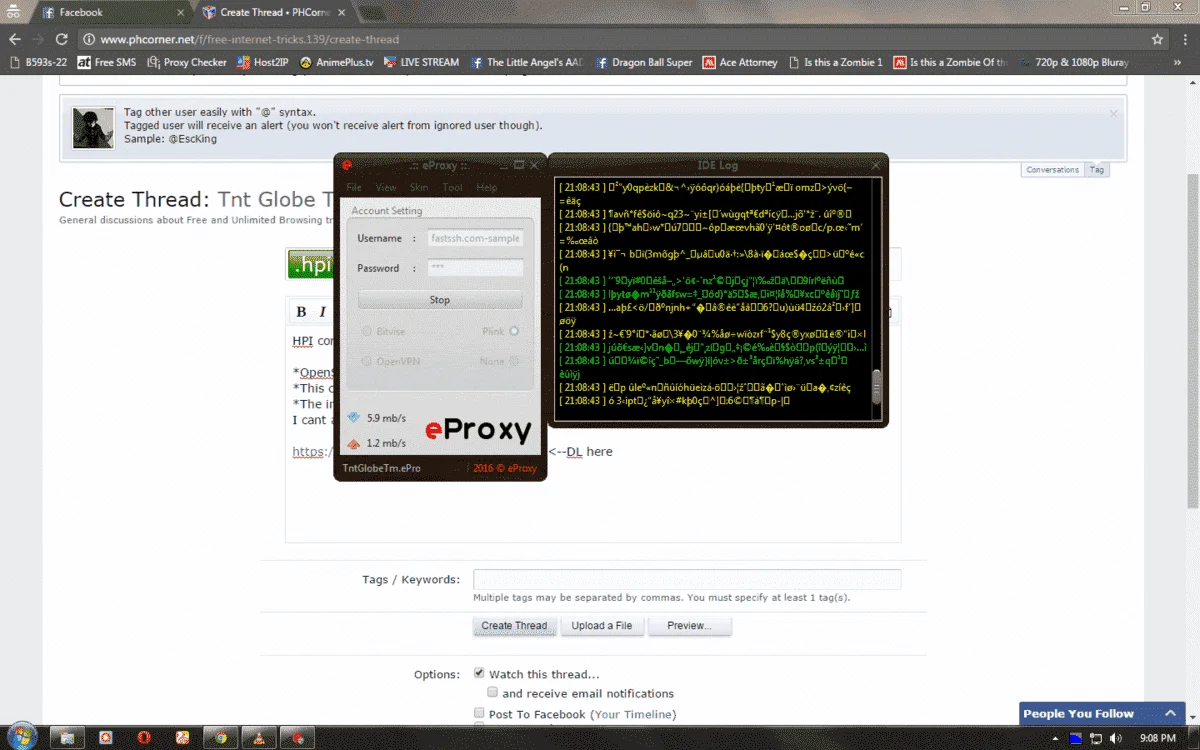Open eProxy View menu
The height and width of the screenshot is (750, 1200).
(x=386, y=187)
